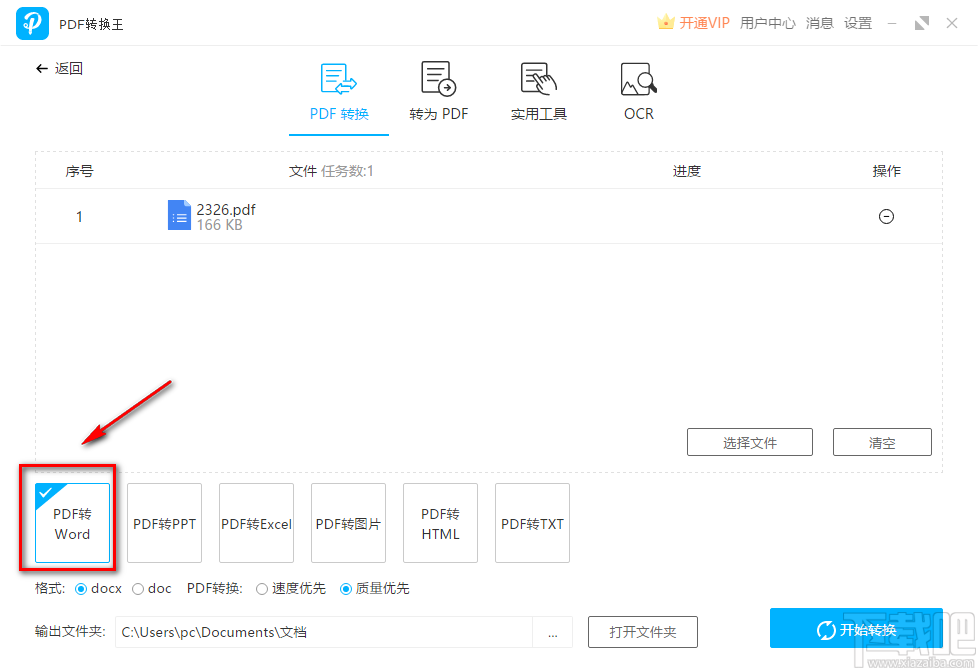Select PDF转Excel conversion mode
This screenshot has width=978, height=668.
click(256, 523)
